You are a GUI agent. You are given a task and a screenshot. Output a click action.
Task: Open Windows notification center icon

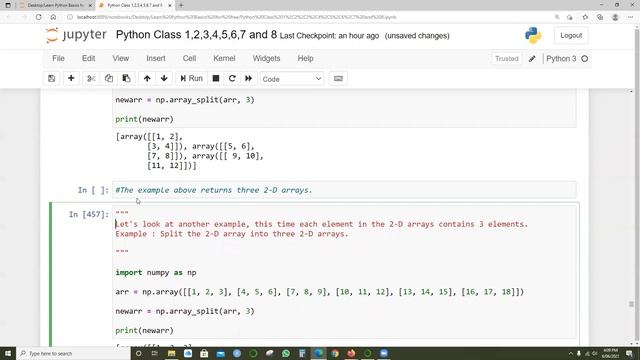[x=629, y=353]
